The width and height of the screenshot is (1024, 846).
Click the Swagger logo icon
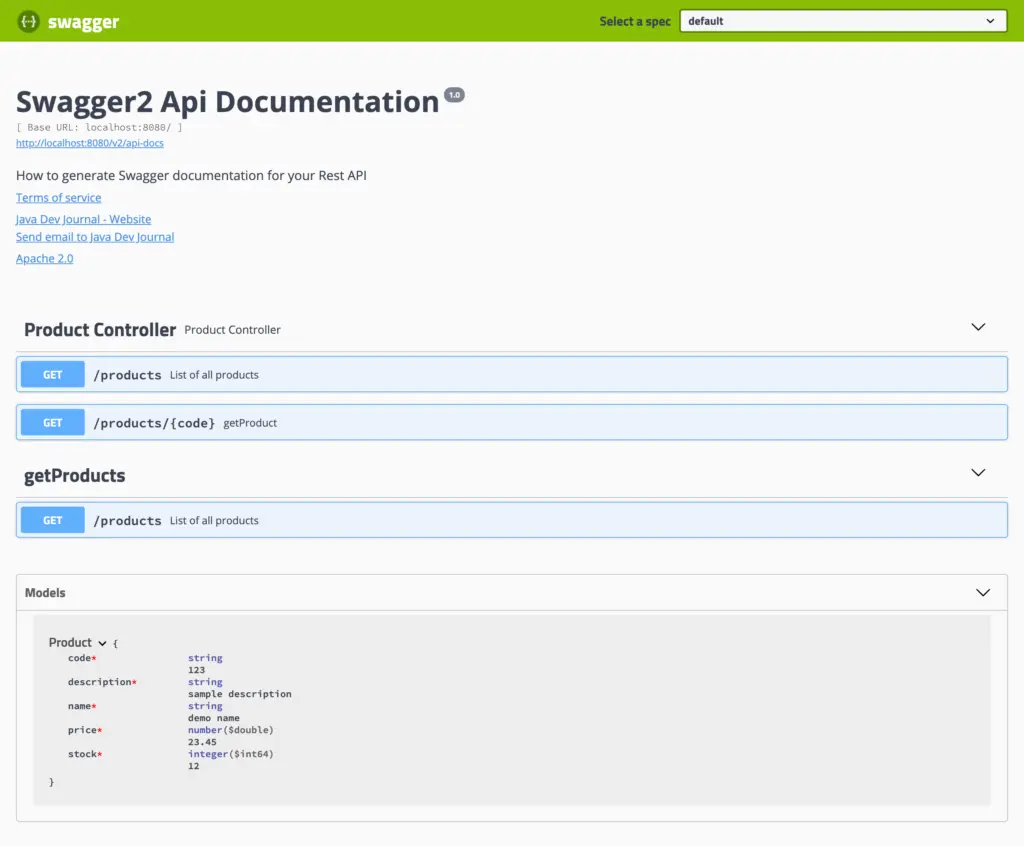[28, 22]
